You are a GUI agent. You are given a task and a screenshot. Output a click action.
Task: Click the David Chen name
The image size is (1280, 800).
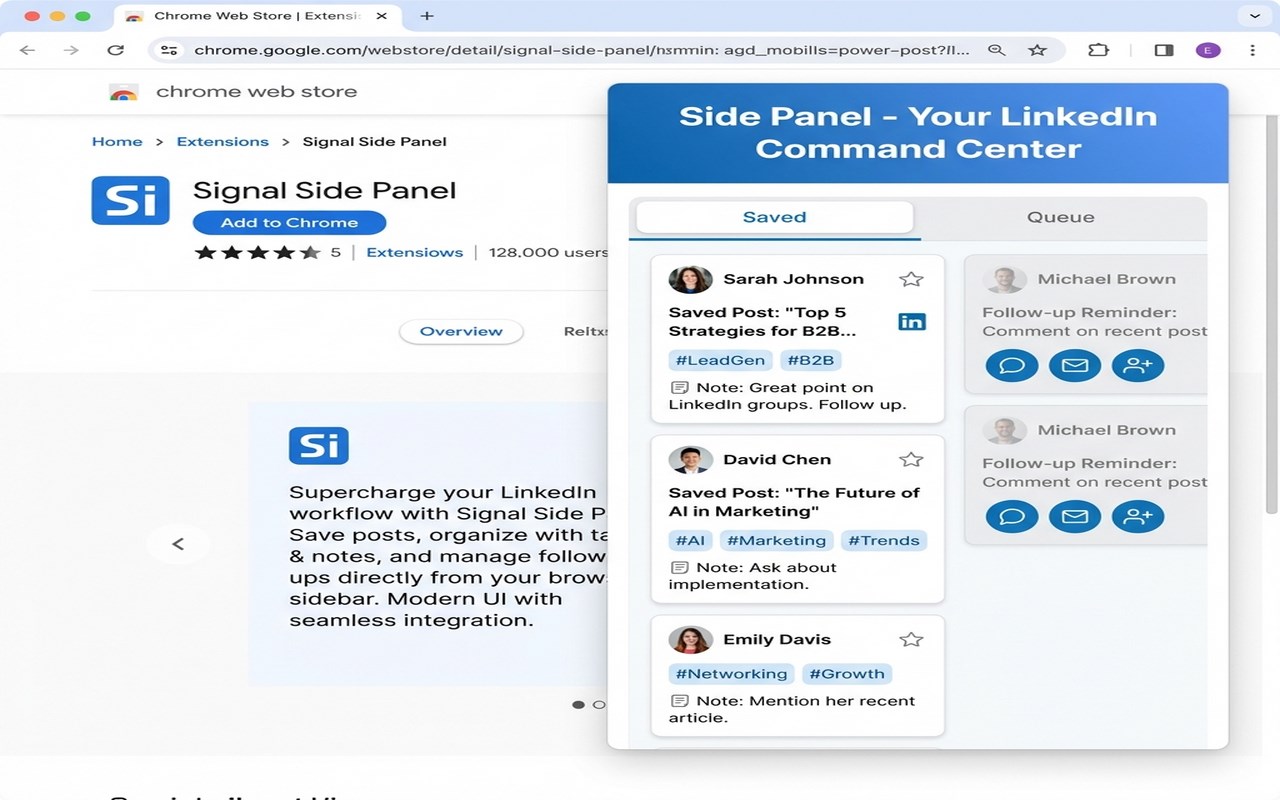(777, 460)
